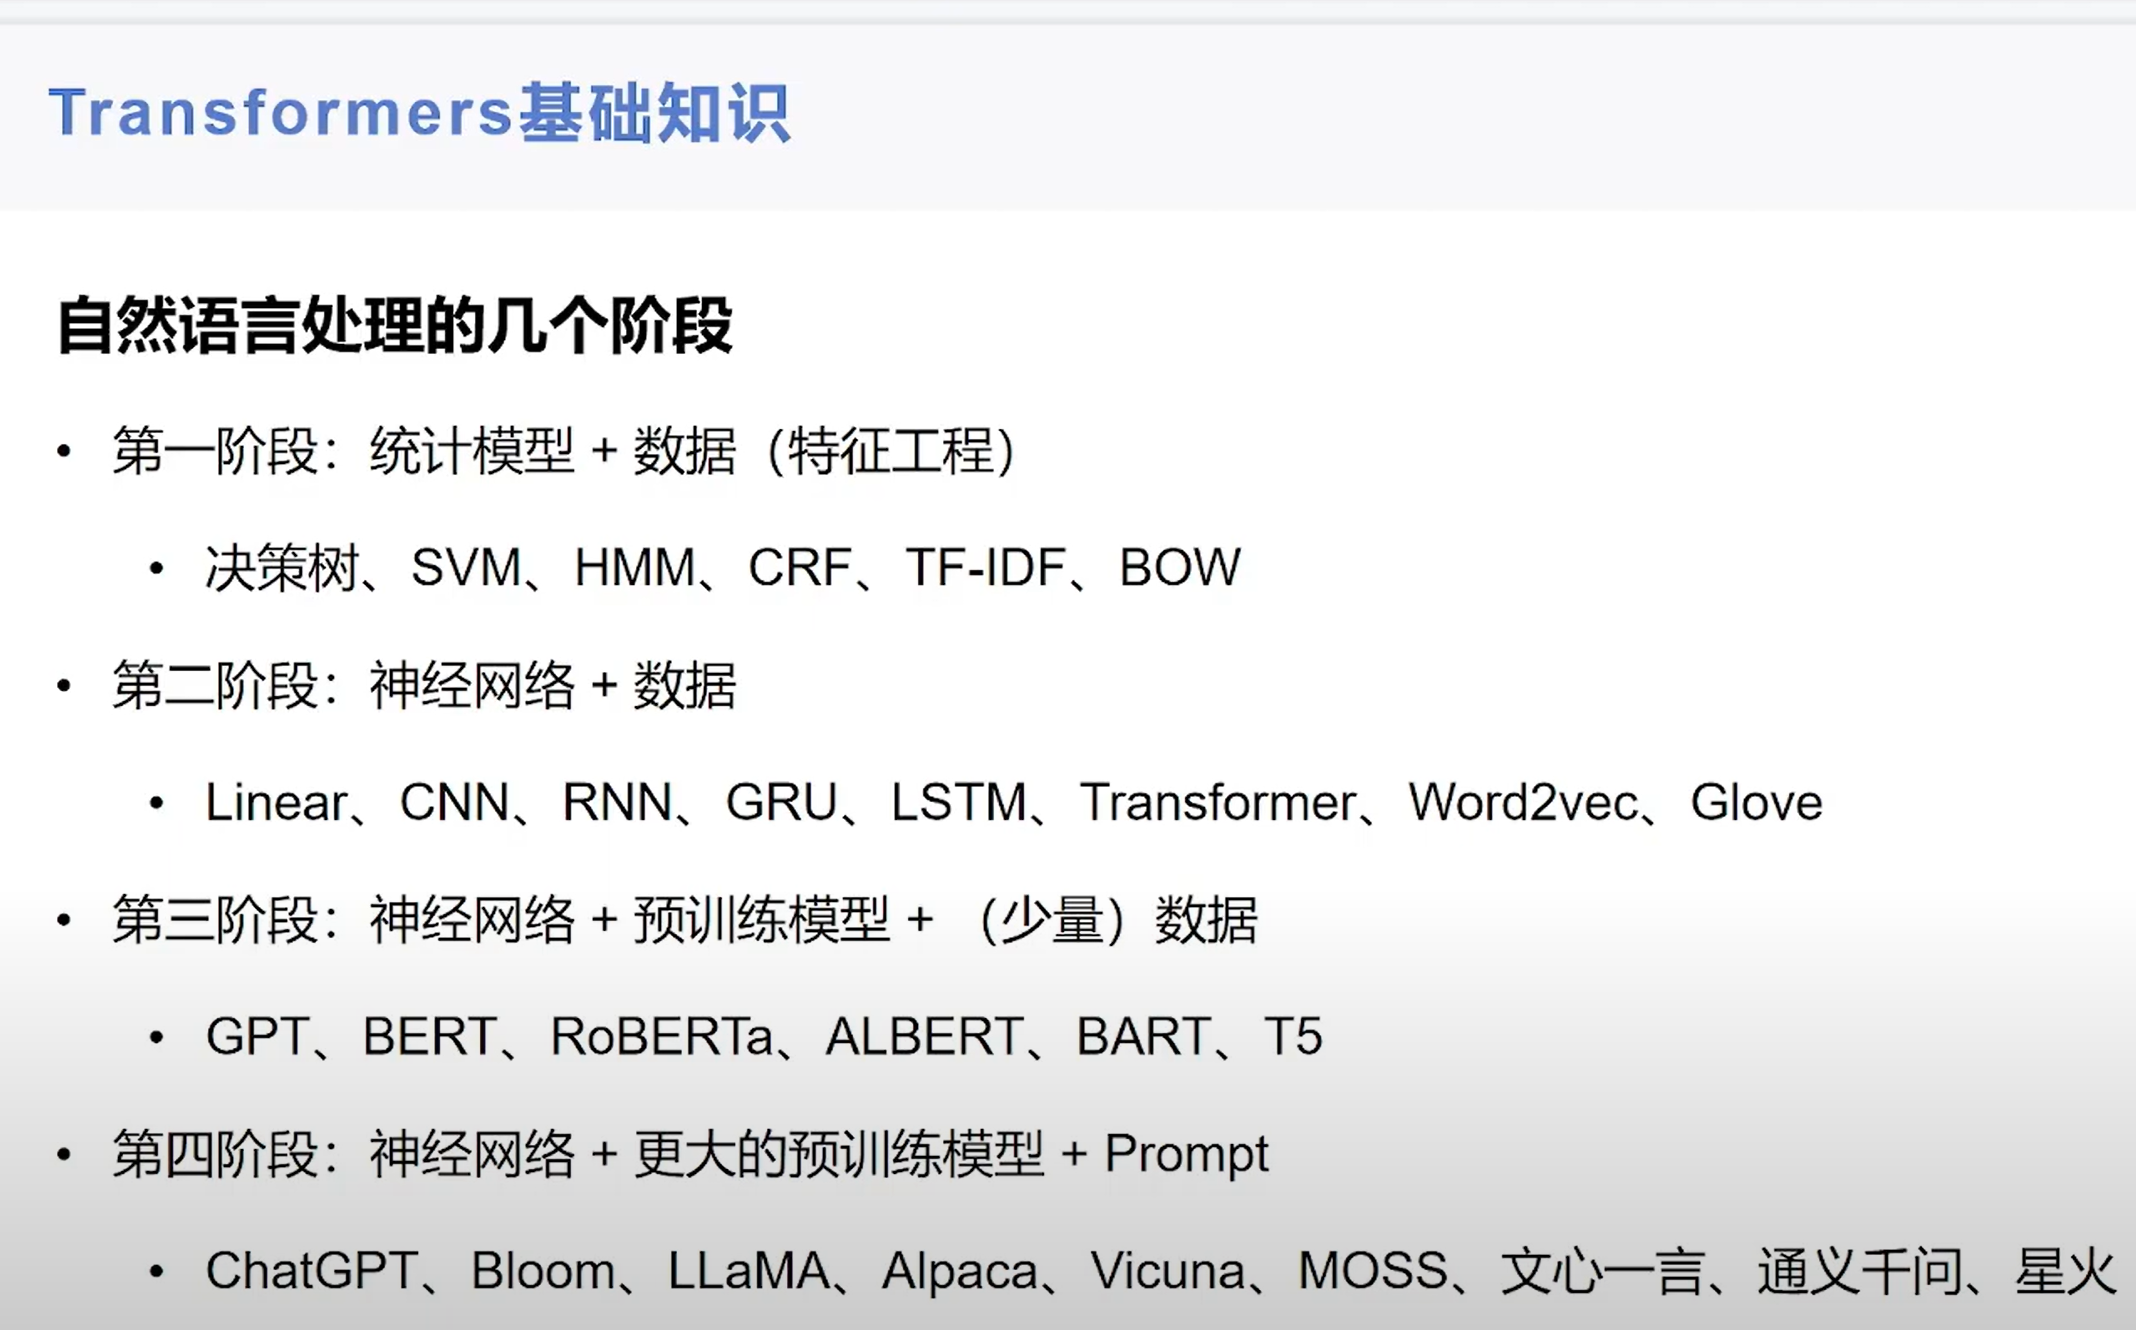2136x1330 pixels.
Task: Click the line starting '第三阶段：神经网络 + 预训练模型'
Action: [x=685, y=920]
